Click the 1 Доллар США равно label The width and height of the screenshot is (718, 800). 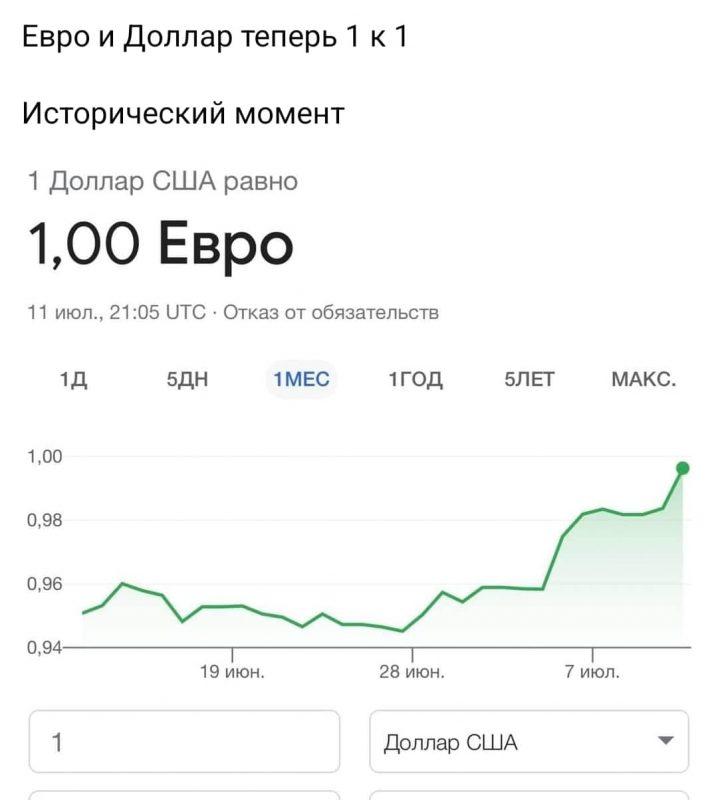163,181
